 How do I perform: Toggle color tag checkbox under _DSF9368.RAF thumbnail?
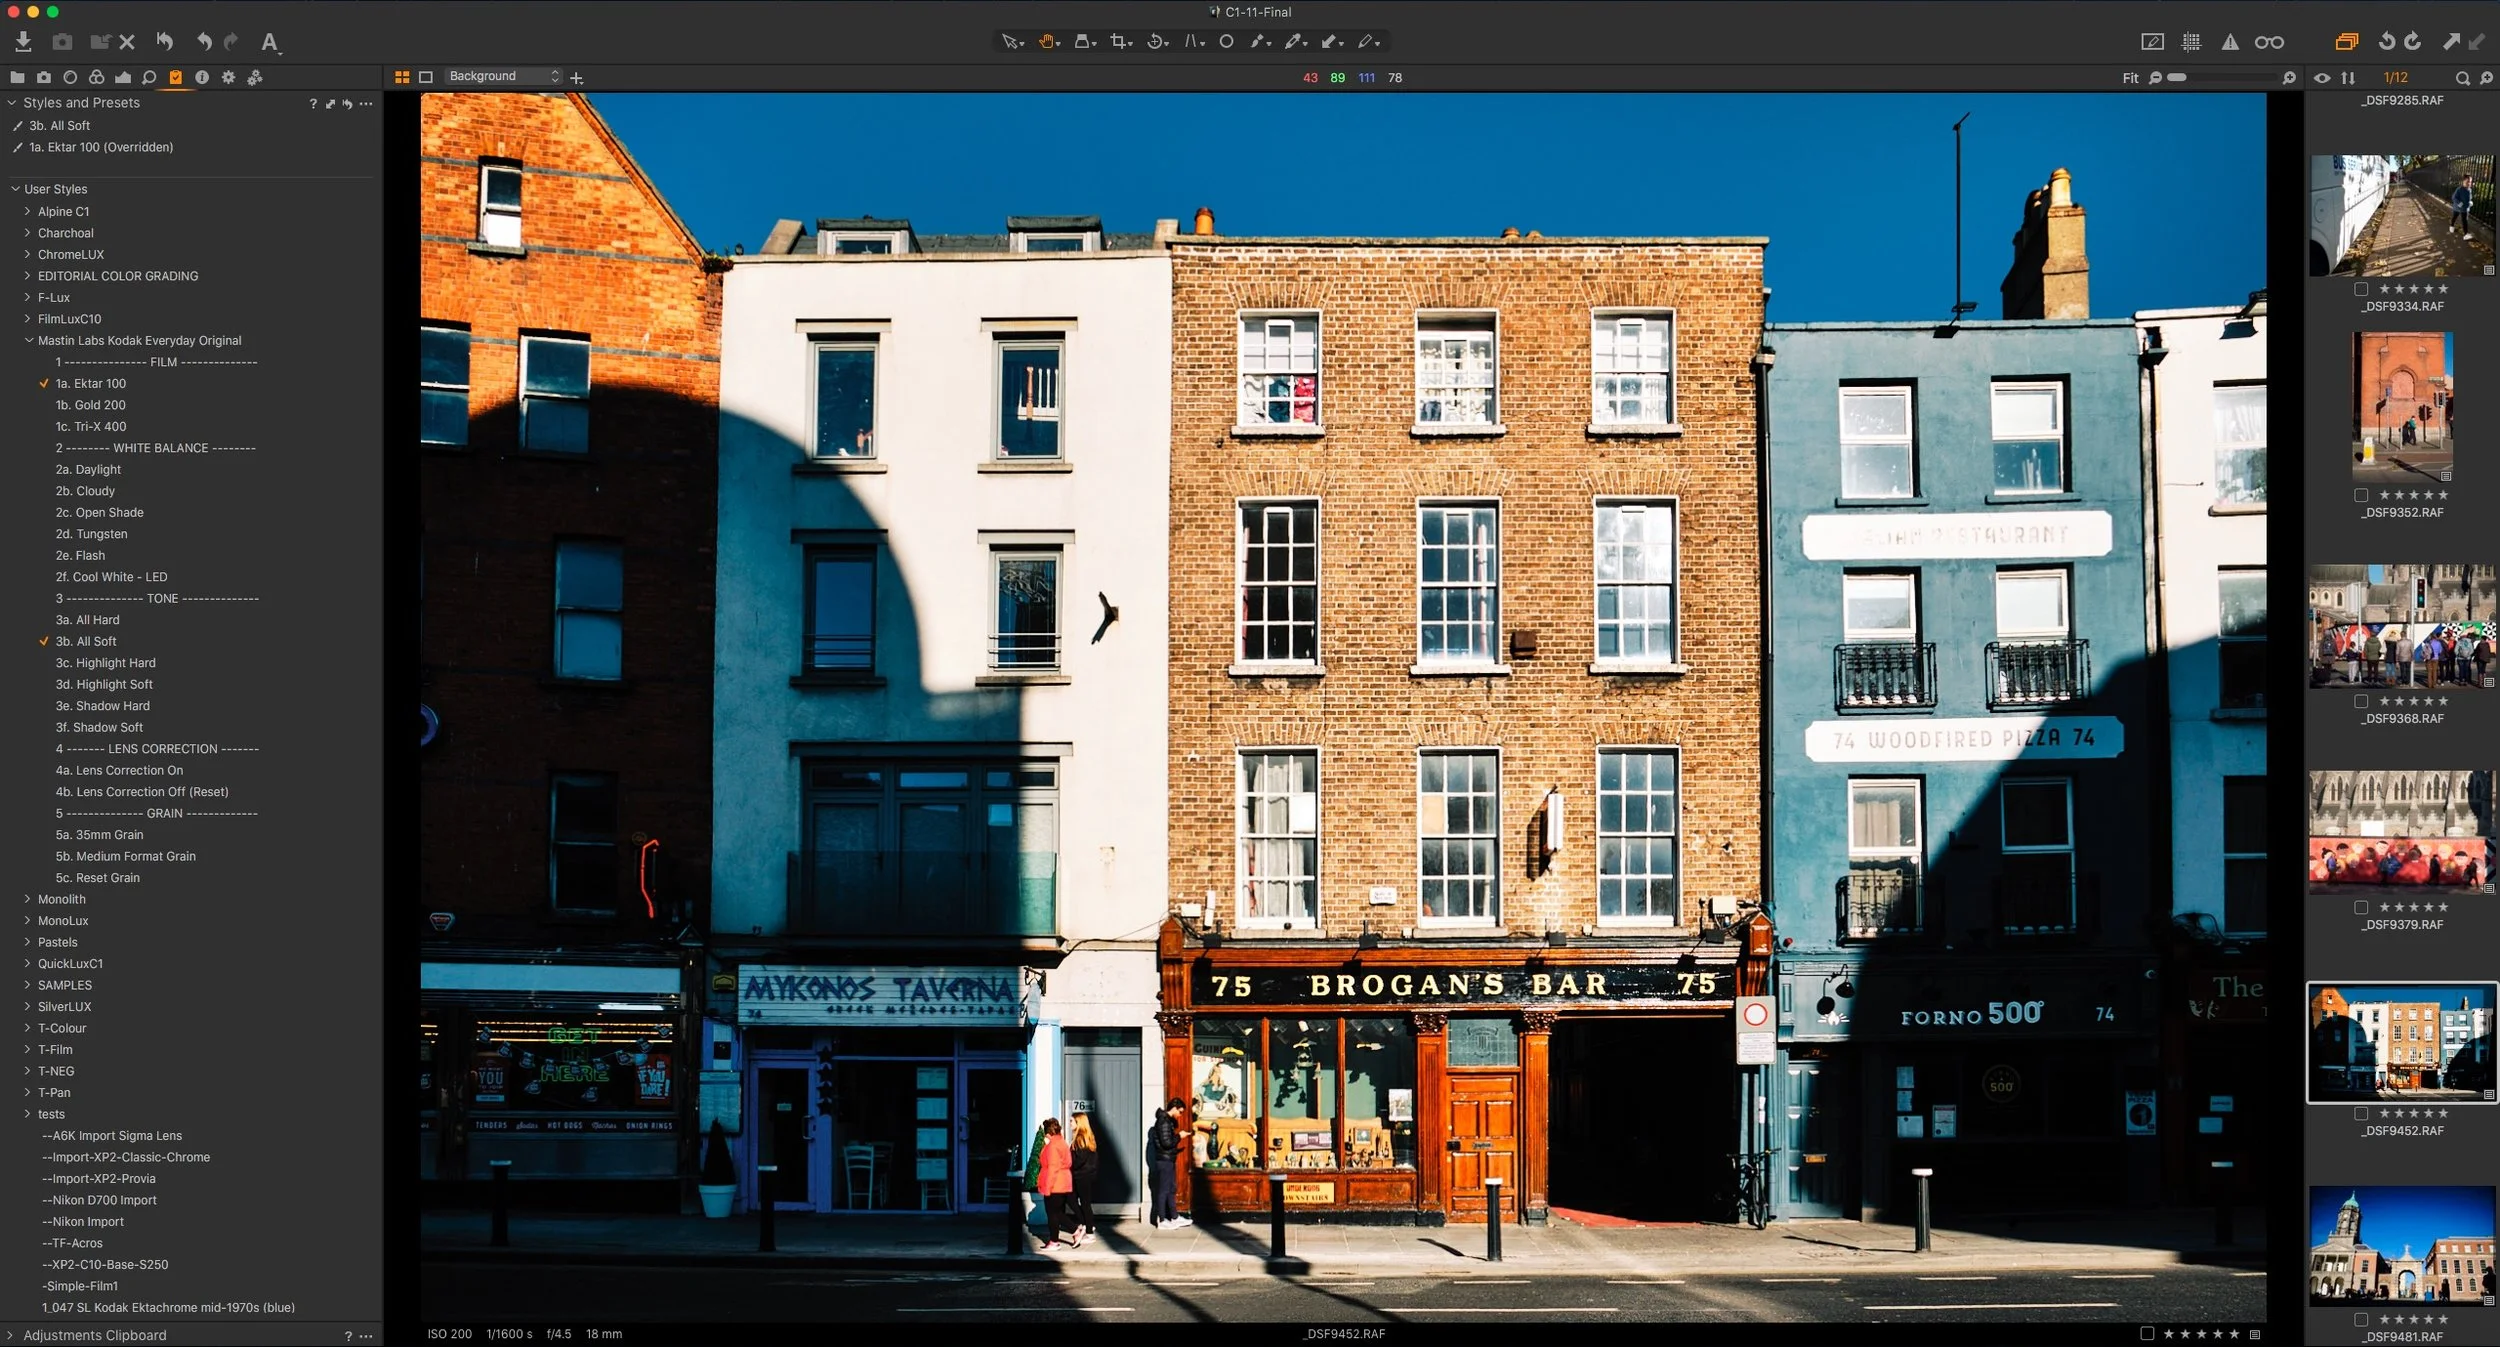pos(2361,701)
